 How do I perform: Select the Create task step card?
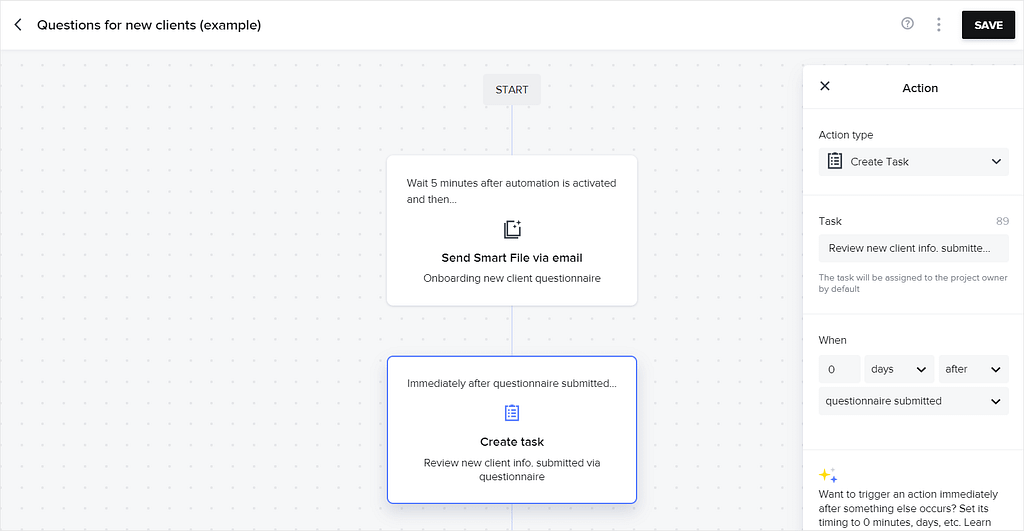pyautogui.click(x=512, y=430)
